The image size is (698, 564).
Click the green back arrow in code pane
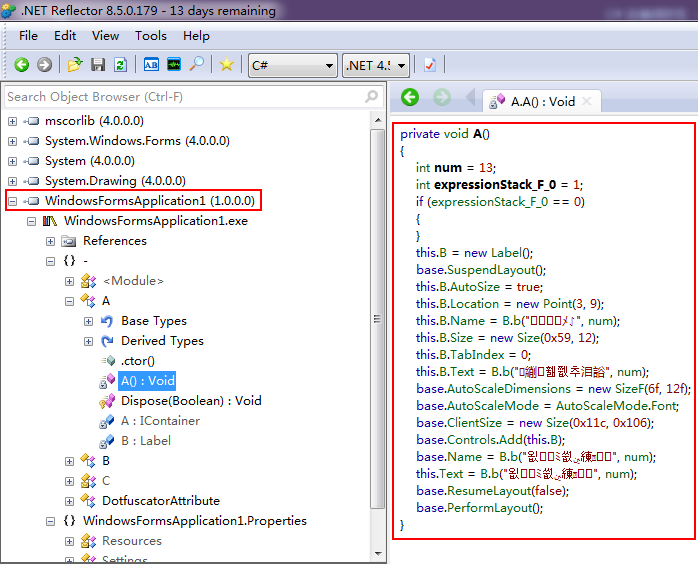click(410, 97)
